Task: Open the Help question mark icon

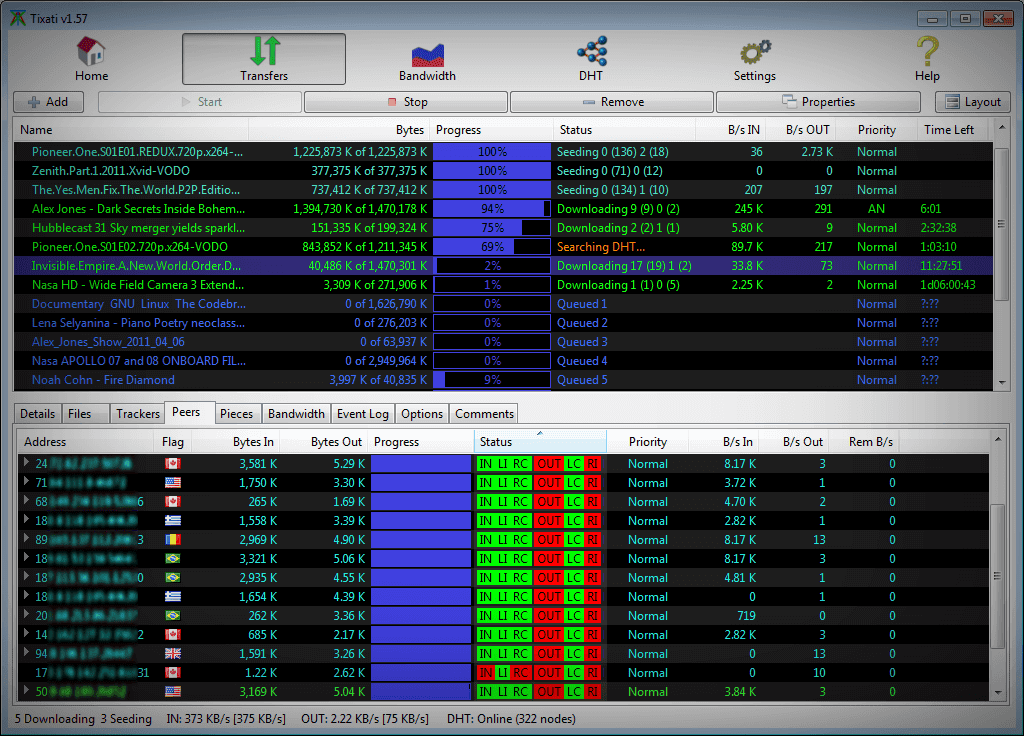Action: click(927, 51)
